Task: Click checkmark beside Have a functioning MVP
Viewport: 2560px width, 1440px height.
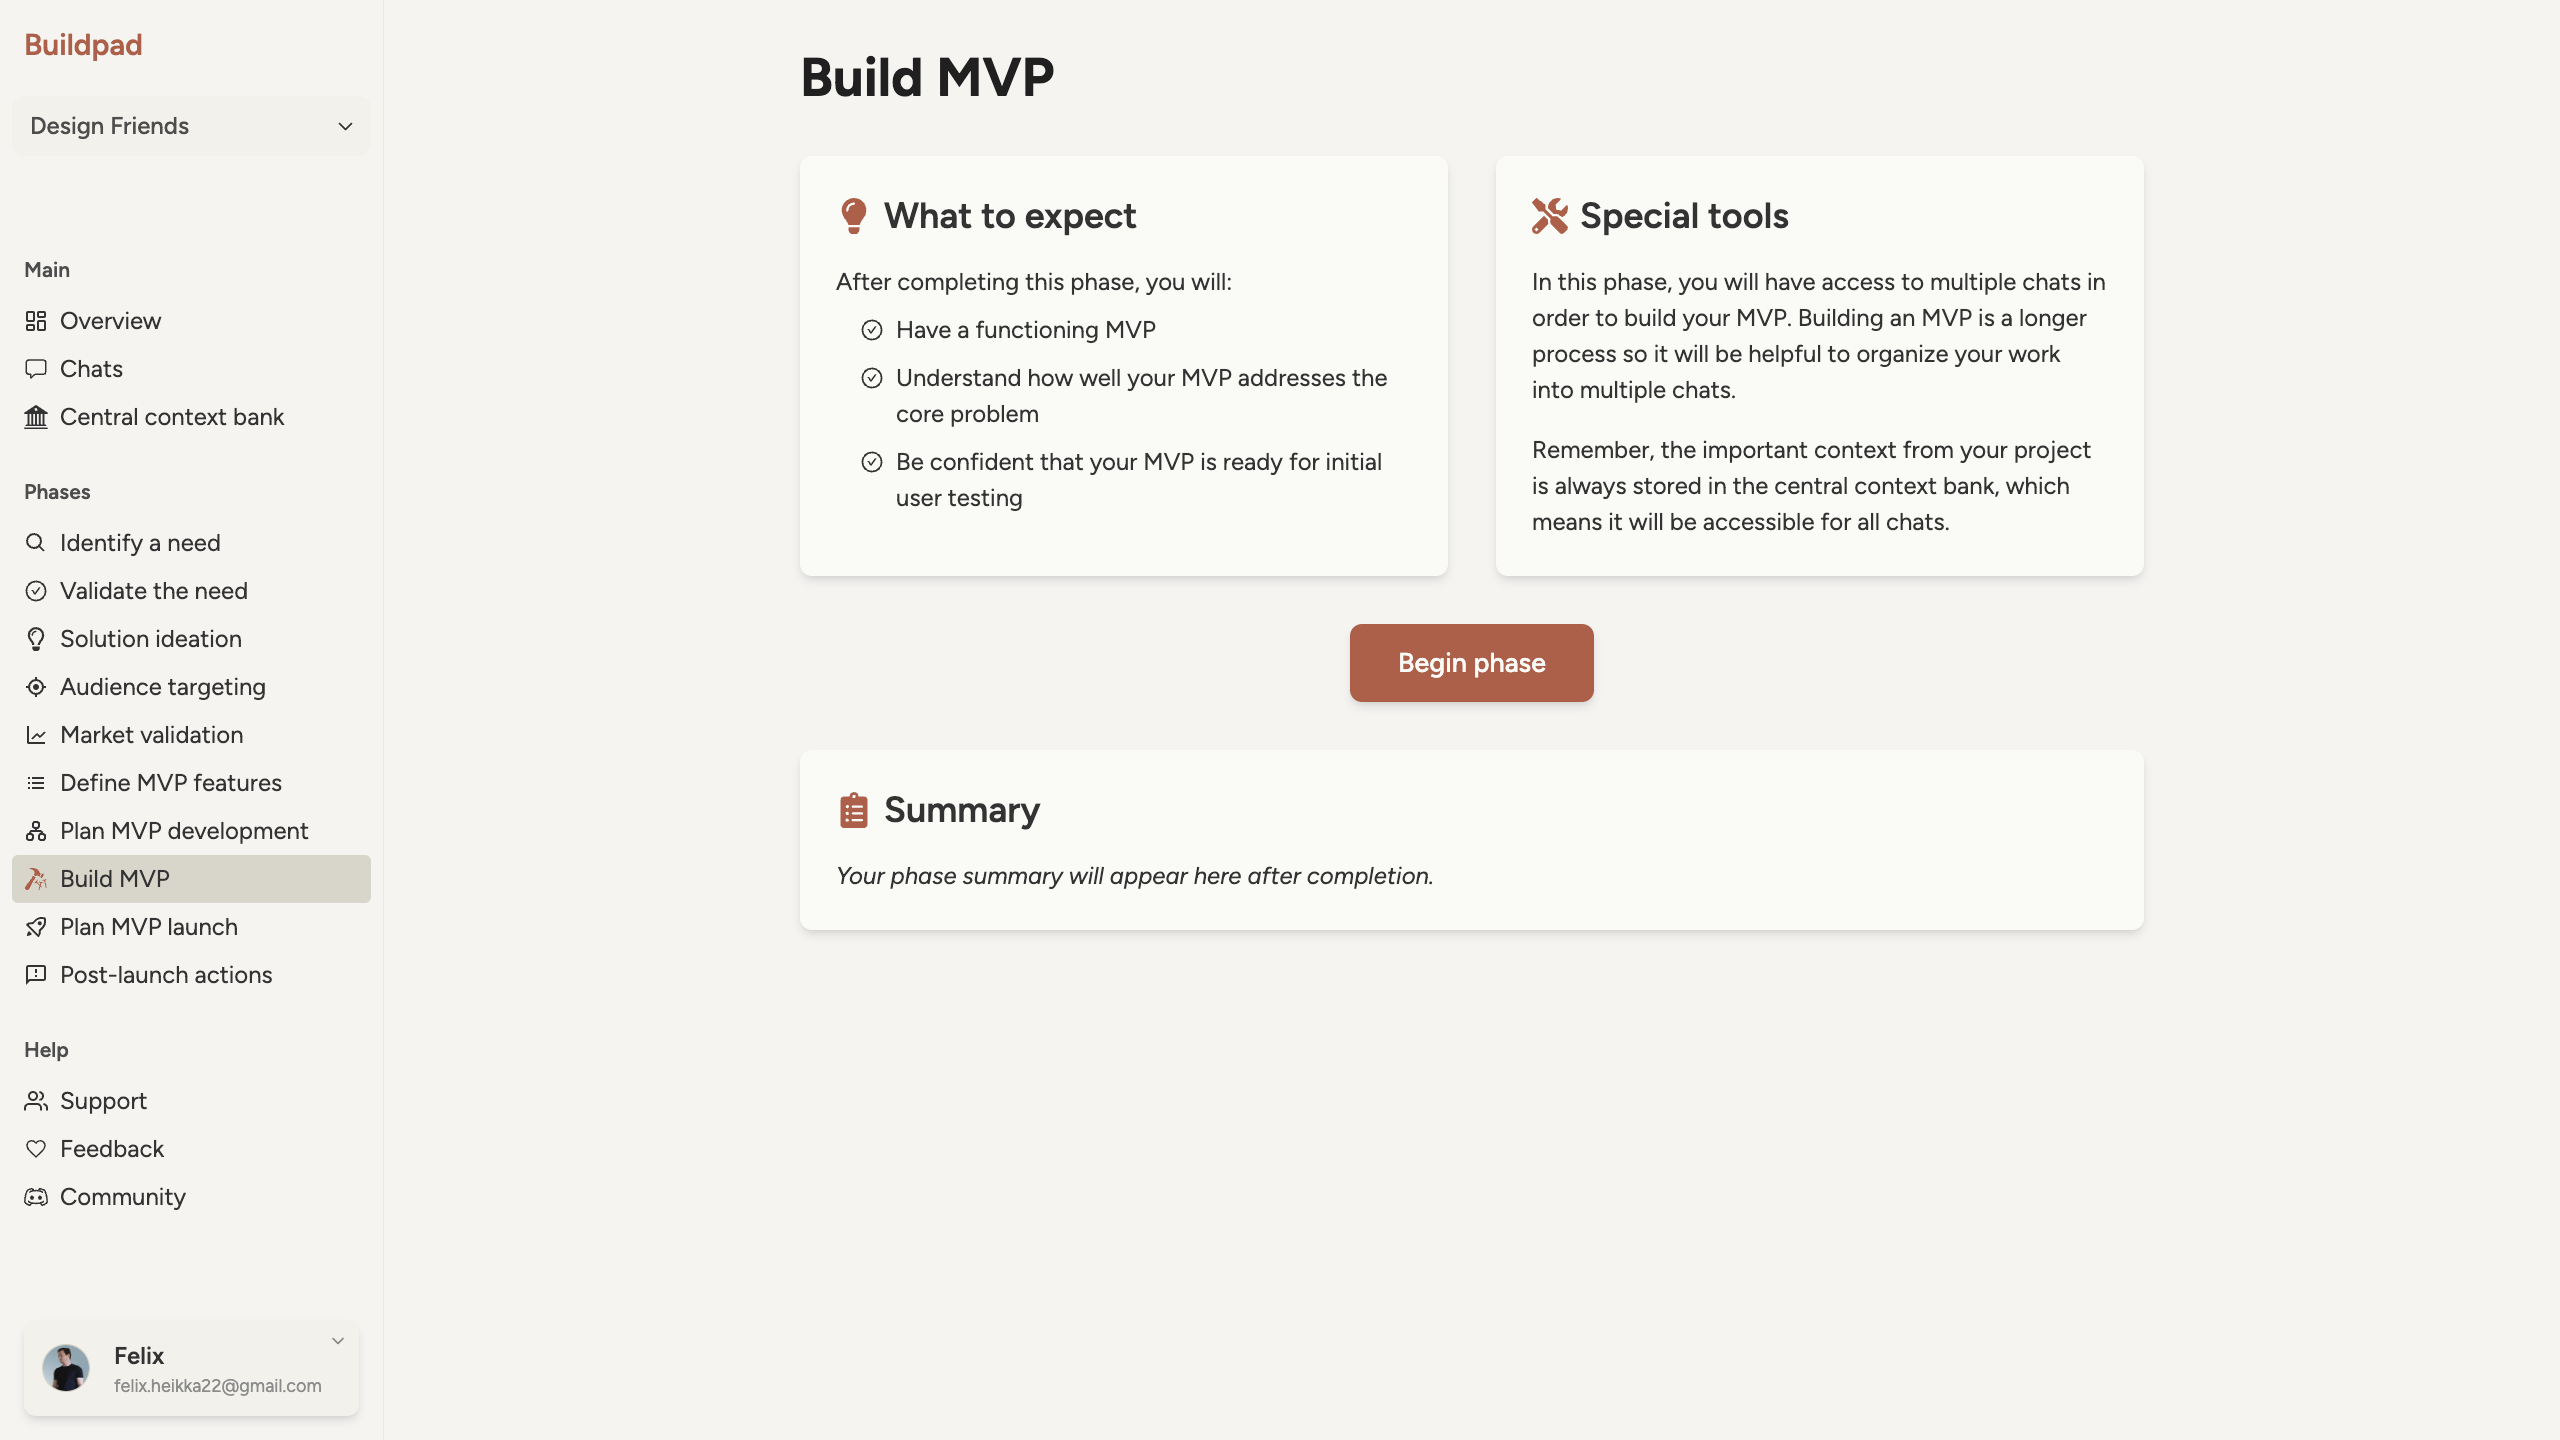Action: click(872, 330)
